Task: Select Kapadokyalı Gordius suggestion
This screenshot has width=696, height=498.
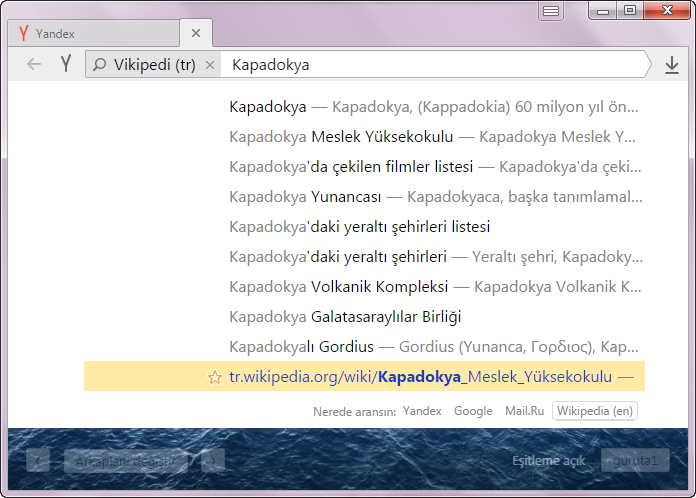Action: click(364, 347)
